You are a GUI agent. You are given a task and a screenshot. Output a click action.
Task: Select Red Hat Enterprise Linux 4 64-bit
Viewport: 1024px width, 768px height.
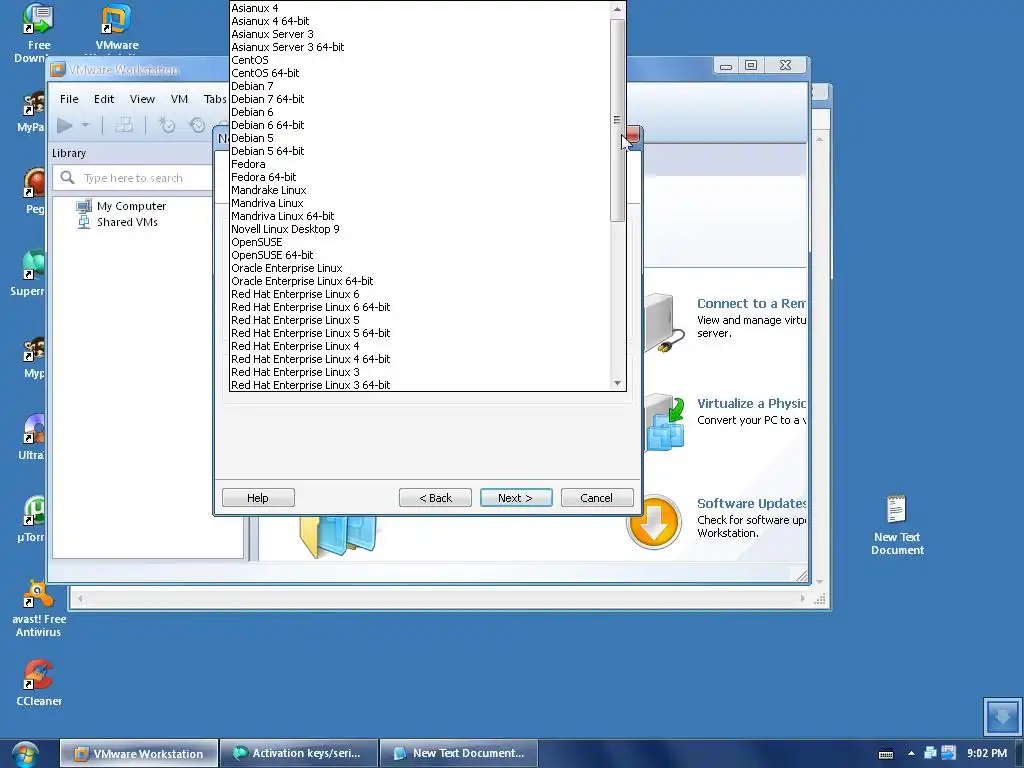420,359
